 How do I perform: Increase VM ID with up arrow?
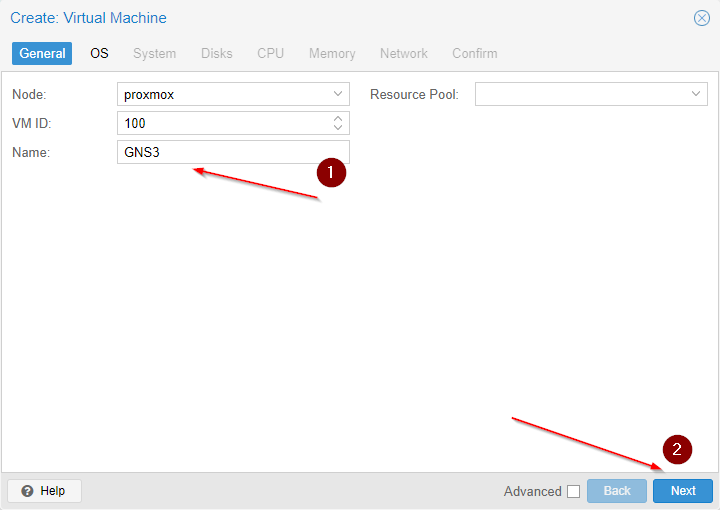338,118
